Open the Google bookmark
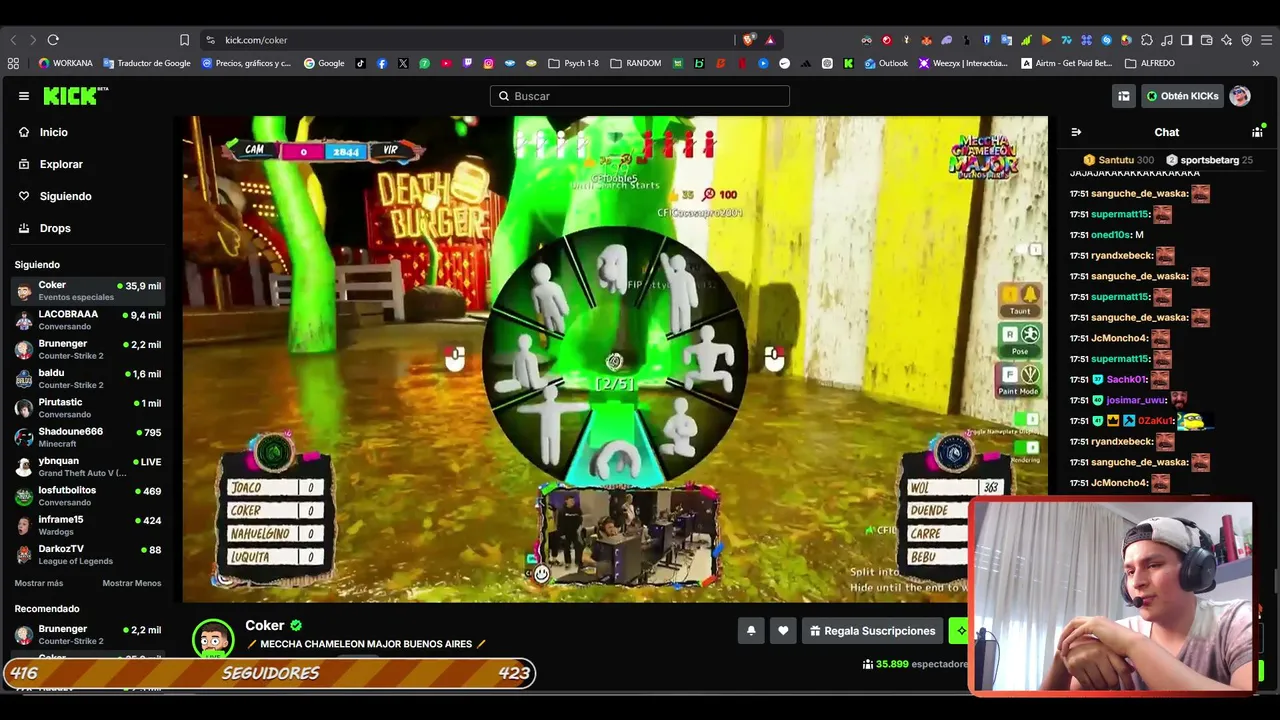 [x=324, y=63]
